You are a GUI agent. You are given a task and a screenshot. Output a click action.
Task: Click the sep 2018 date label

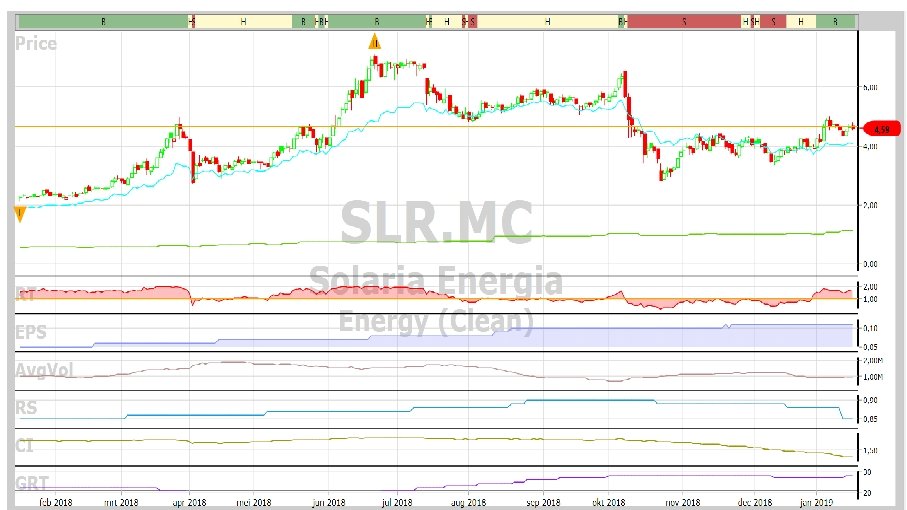click(543, 502)
